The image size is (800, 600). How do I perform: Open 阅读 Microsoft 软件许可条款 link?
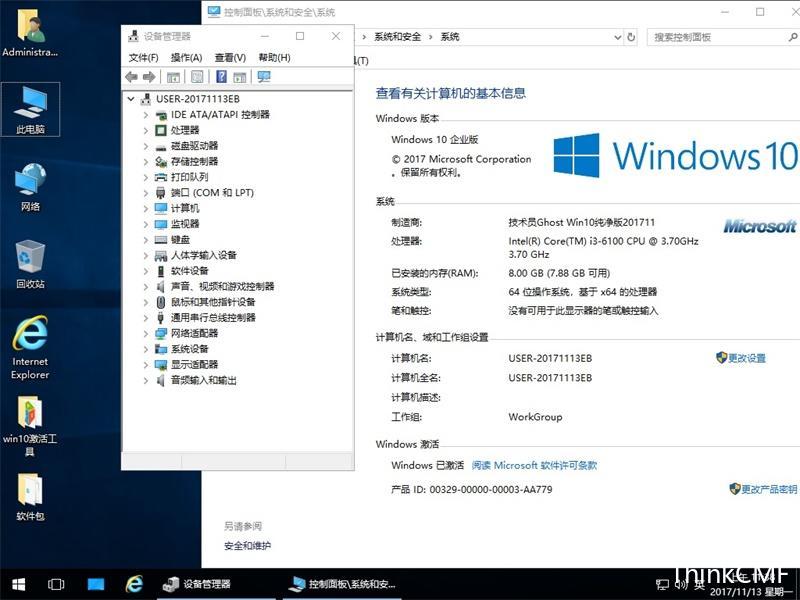point(534,465)
